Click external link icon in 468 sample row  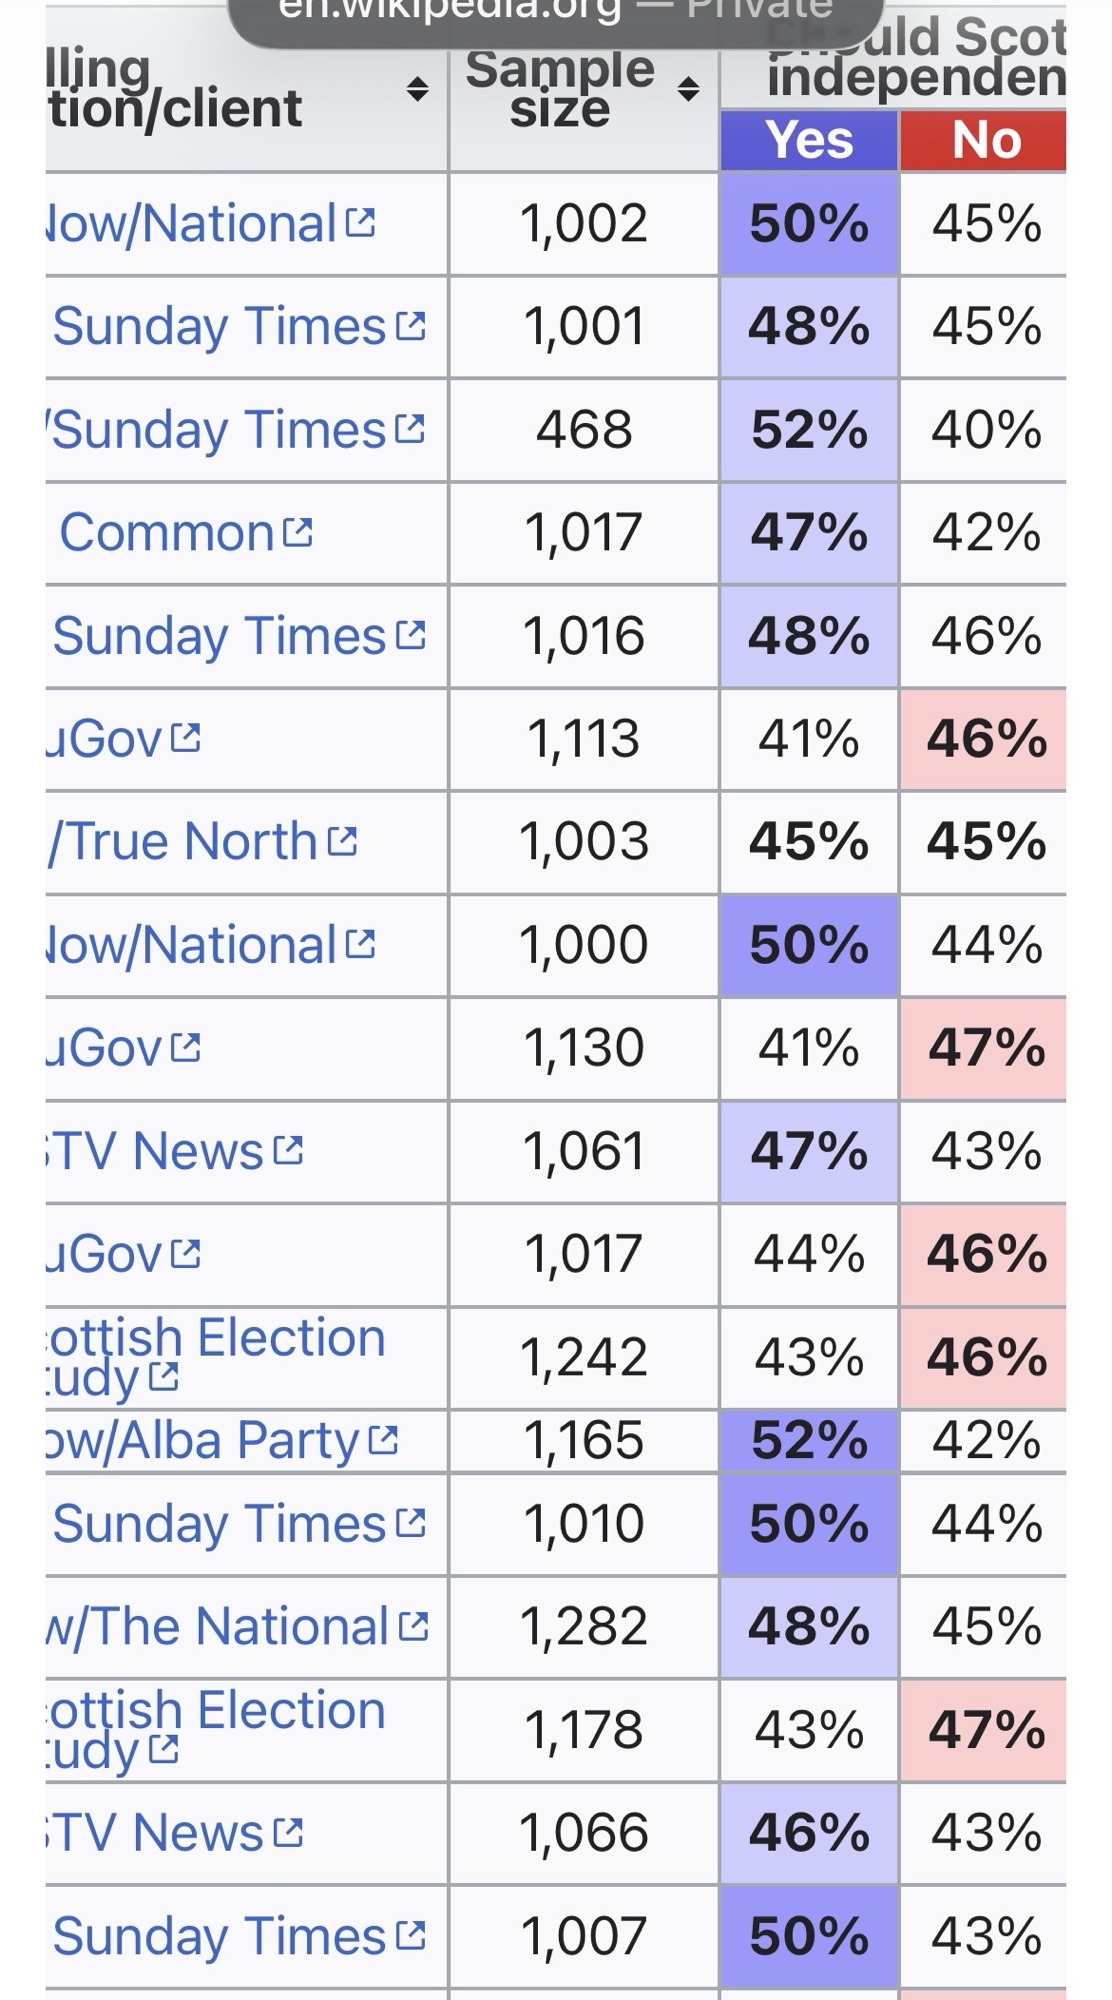(410, 429)
